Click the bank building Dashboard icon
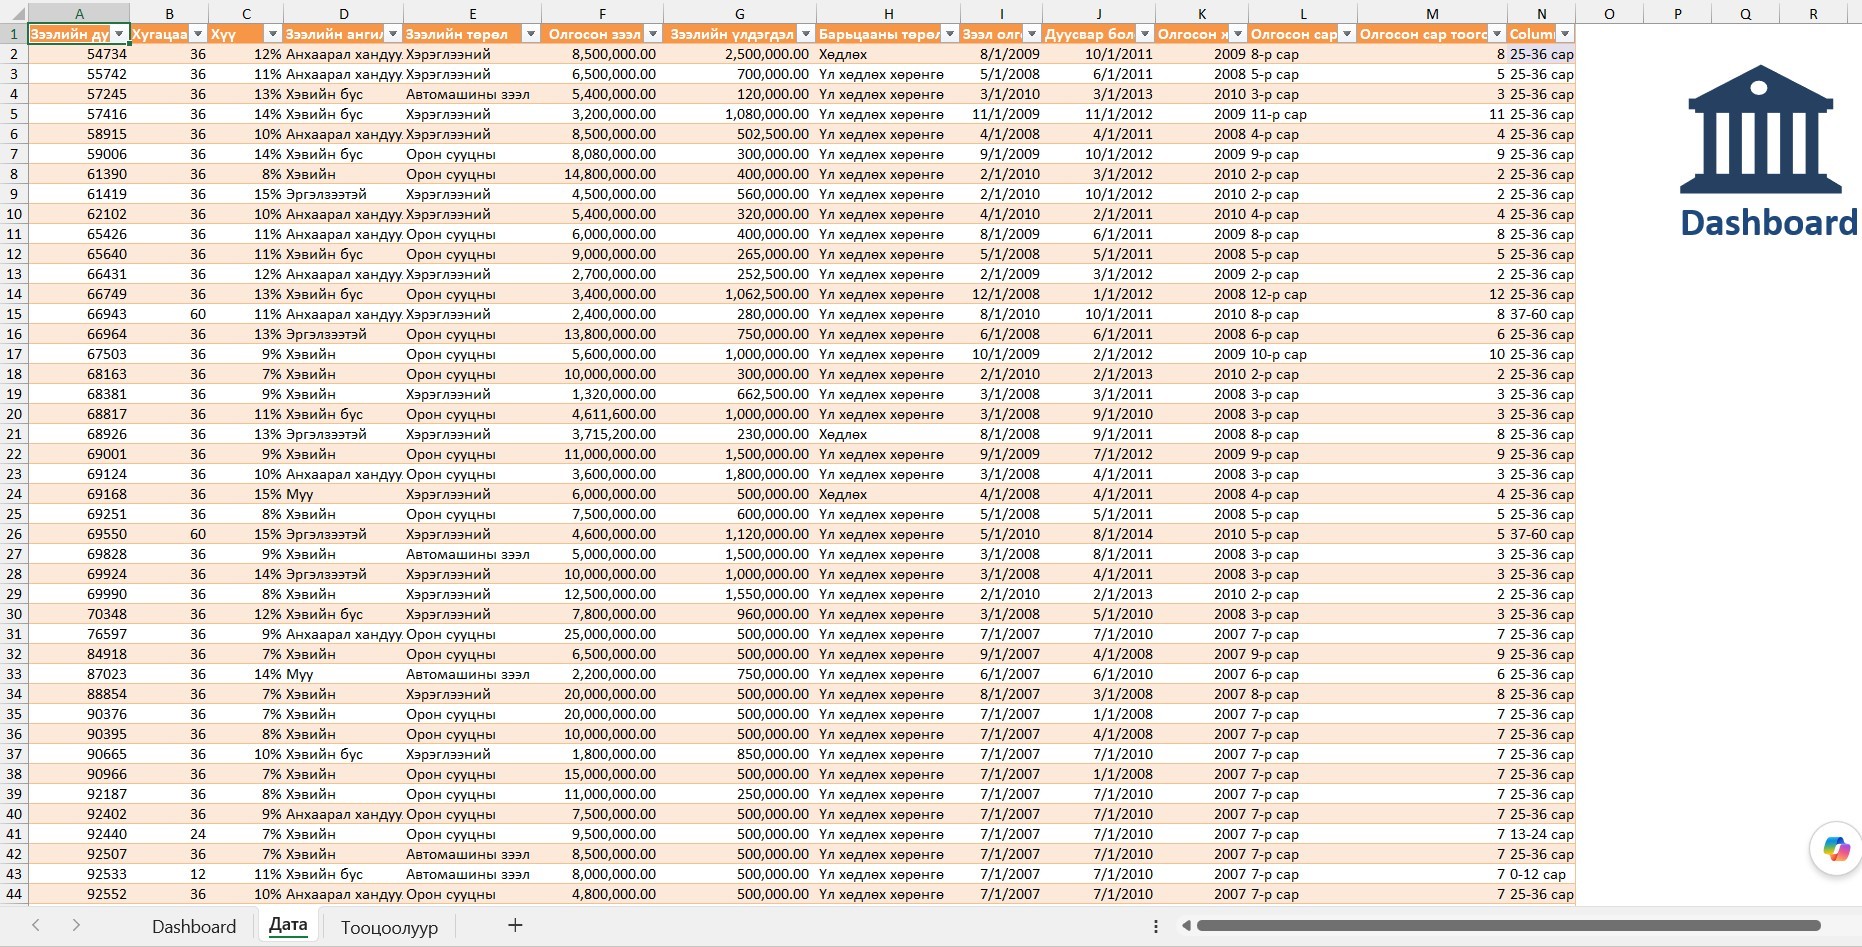This screenshot has height=947, width=1862. tap(1760, 130)
